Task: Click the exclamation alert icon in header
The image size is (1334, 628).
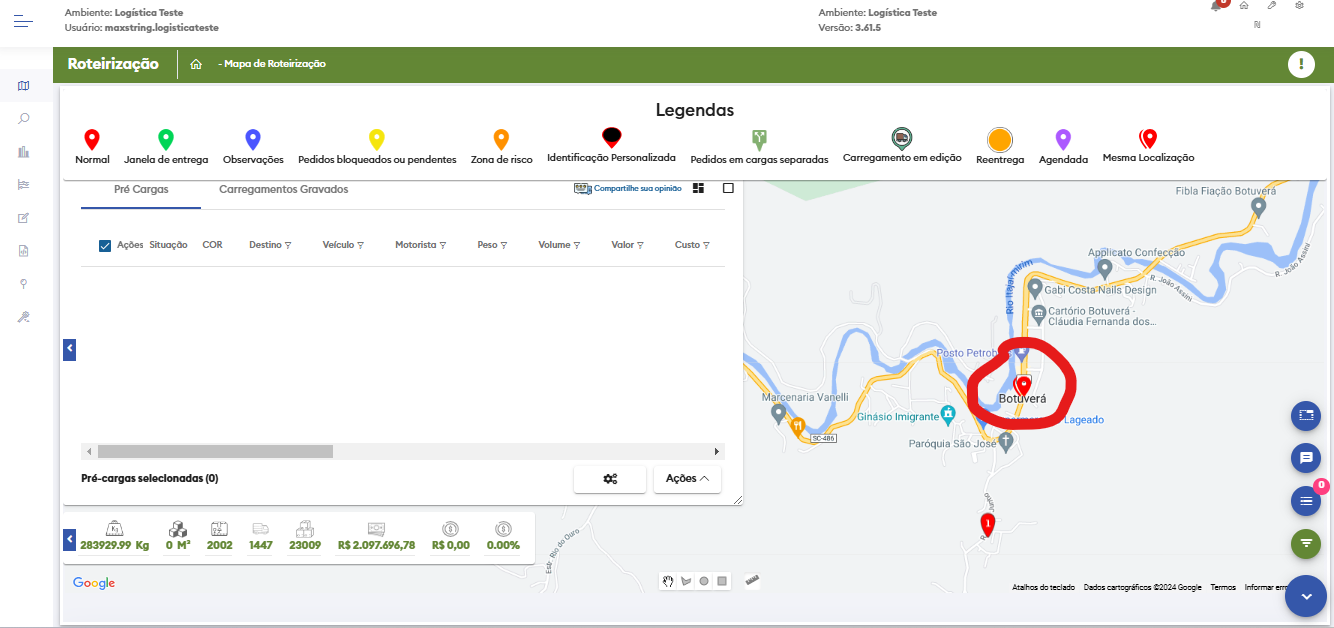Action: click(x=1300, y=65)
